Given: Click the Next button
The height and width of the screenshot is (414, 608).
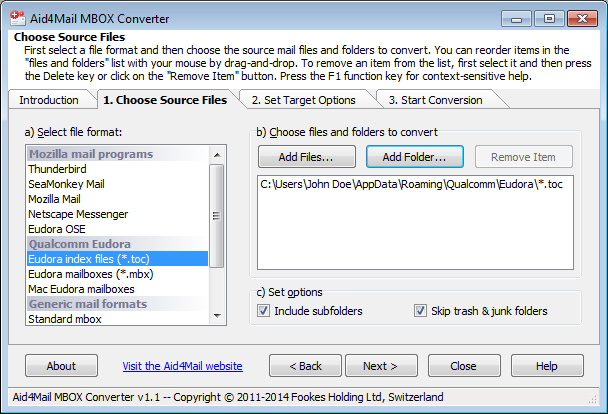Looking at the screenshot, I should coord(380,366).
